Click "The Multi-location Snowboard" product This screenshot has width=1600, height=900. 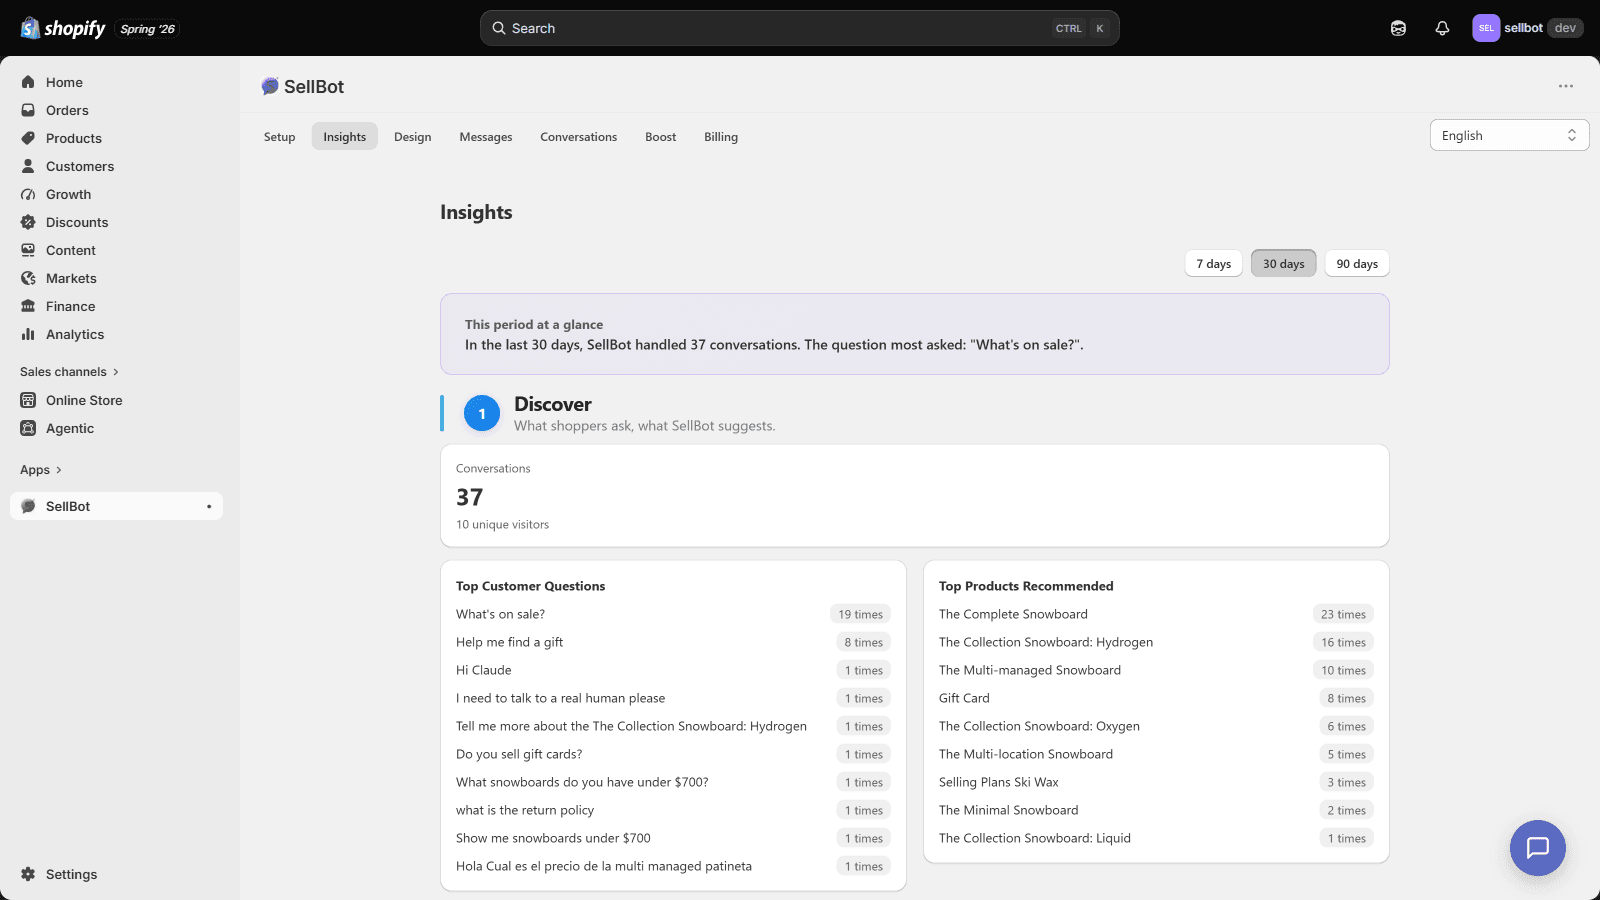[x=1026, y=754]
